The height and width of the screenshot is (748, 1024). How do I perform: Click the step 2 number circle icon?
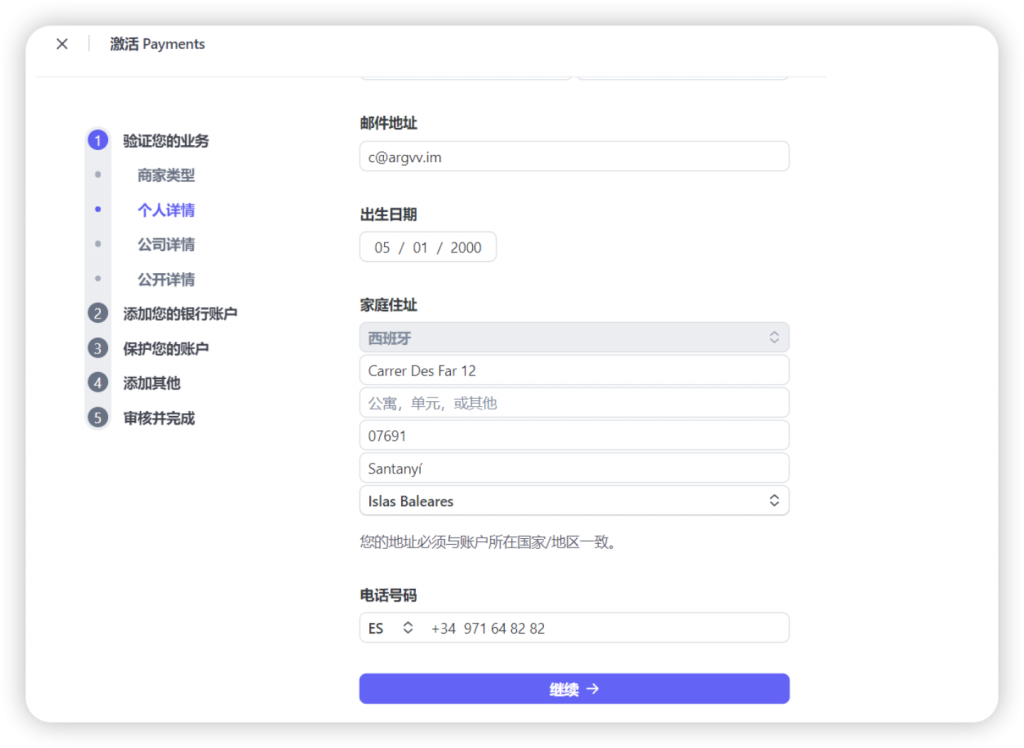coord(98,314)
